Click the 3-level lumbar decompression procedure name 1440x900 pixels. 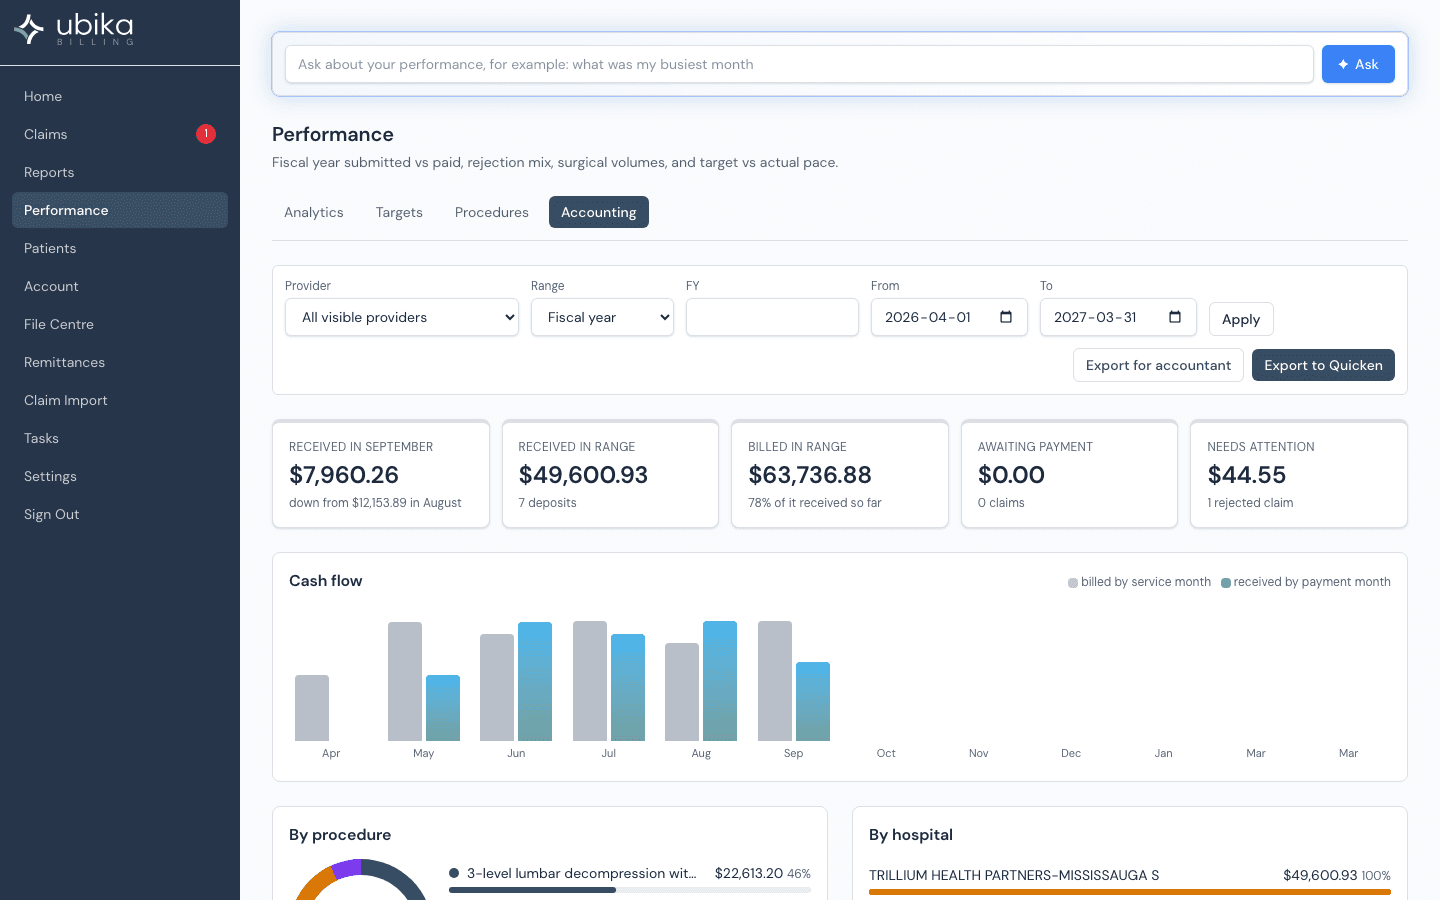pos(582,873)
